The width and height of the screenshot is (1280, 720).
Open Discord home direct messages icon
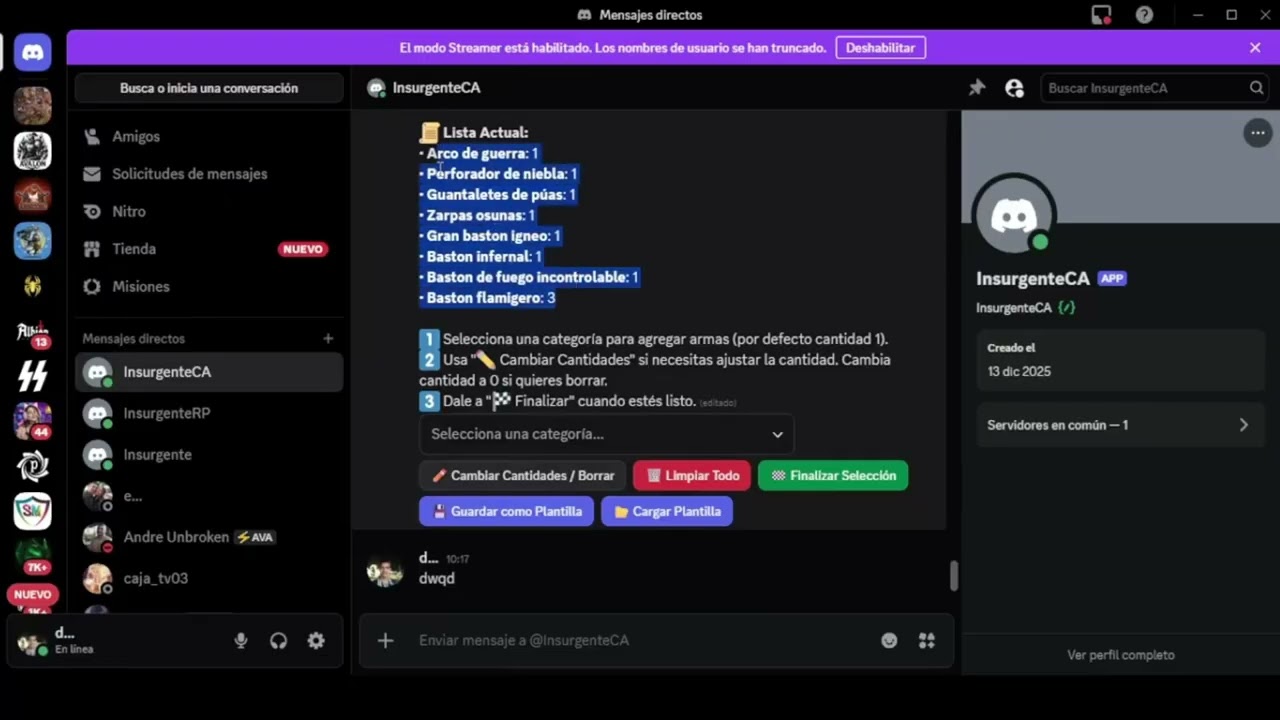(33, 52)
